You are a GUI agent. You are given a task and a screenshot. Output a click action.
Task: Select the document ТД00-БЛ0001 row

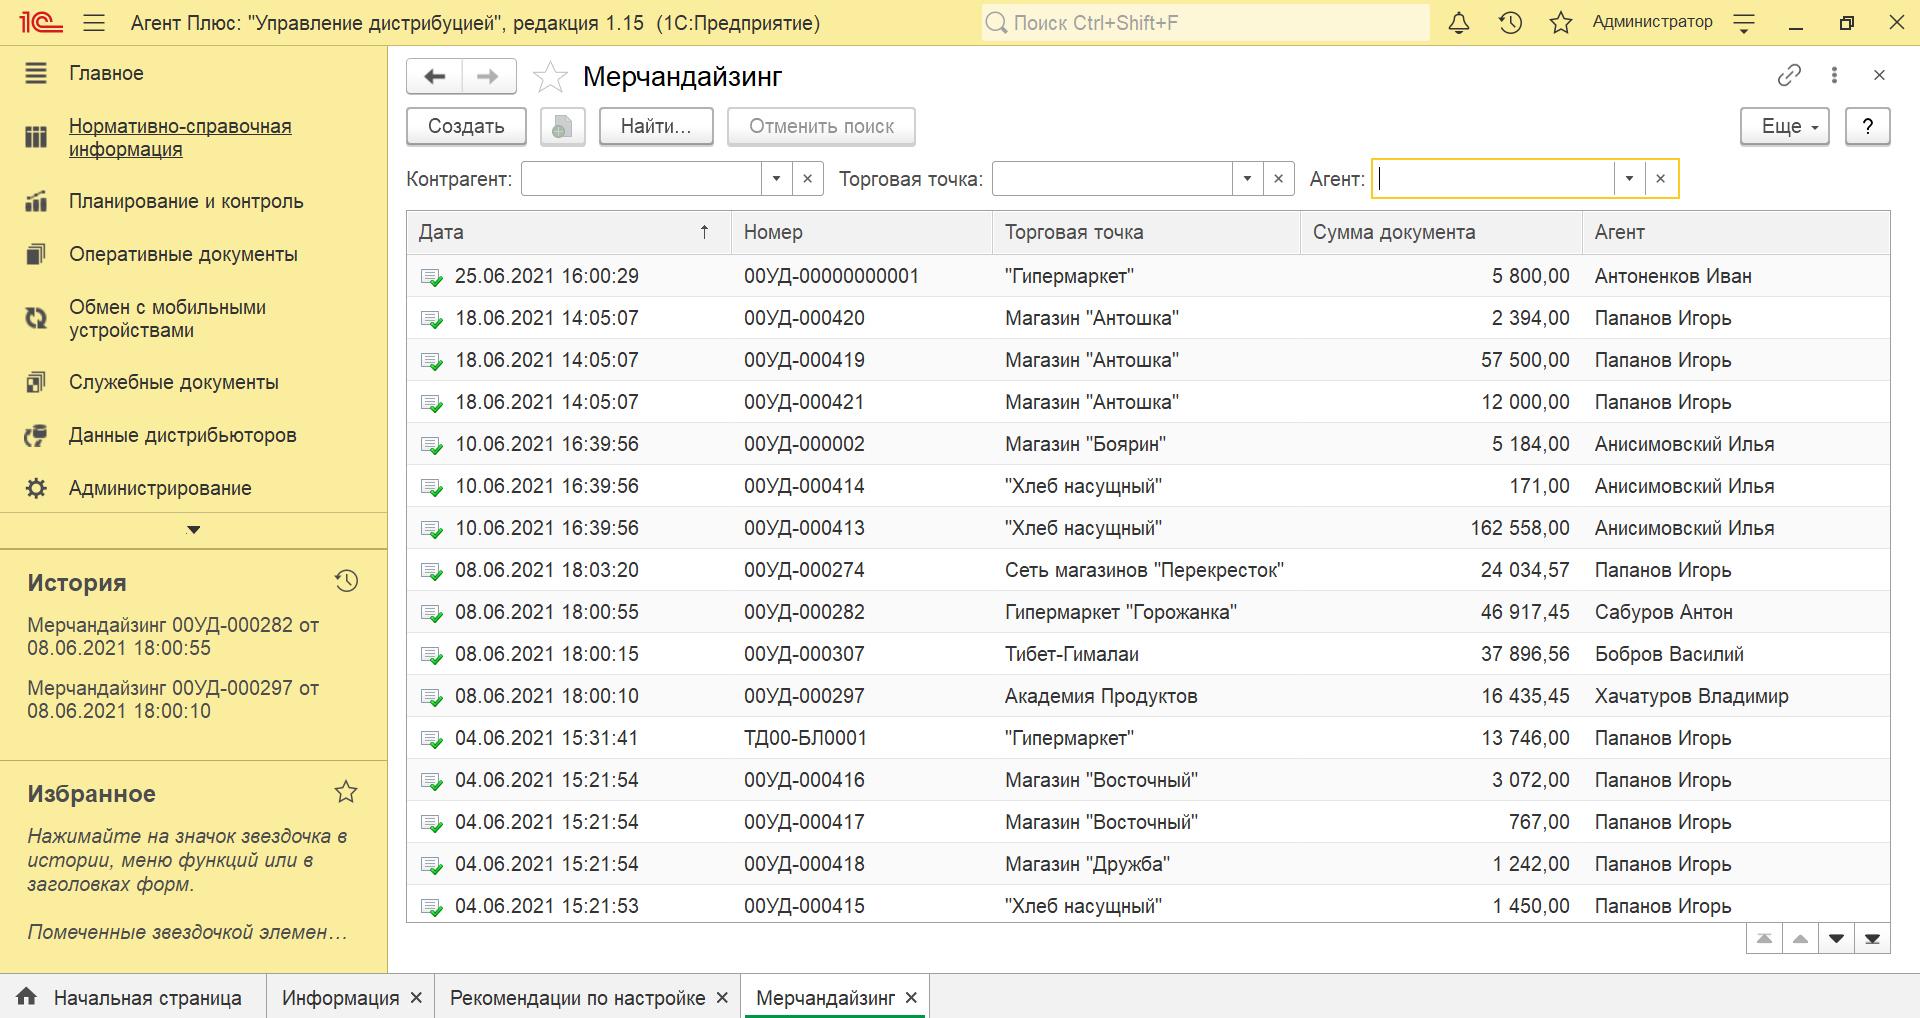(x=1148, y=738)
